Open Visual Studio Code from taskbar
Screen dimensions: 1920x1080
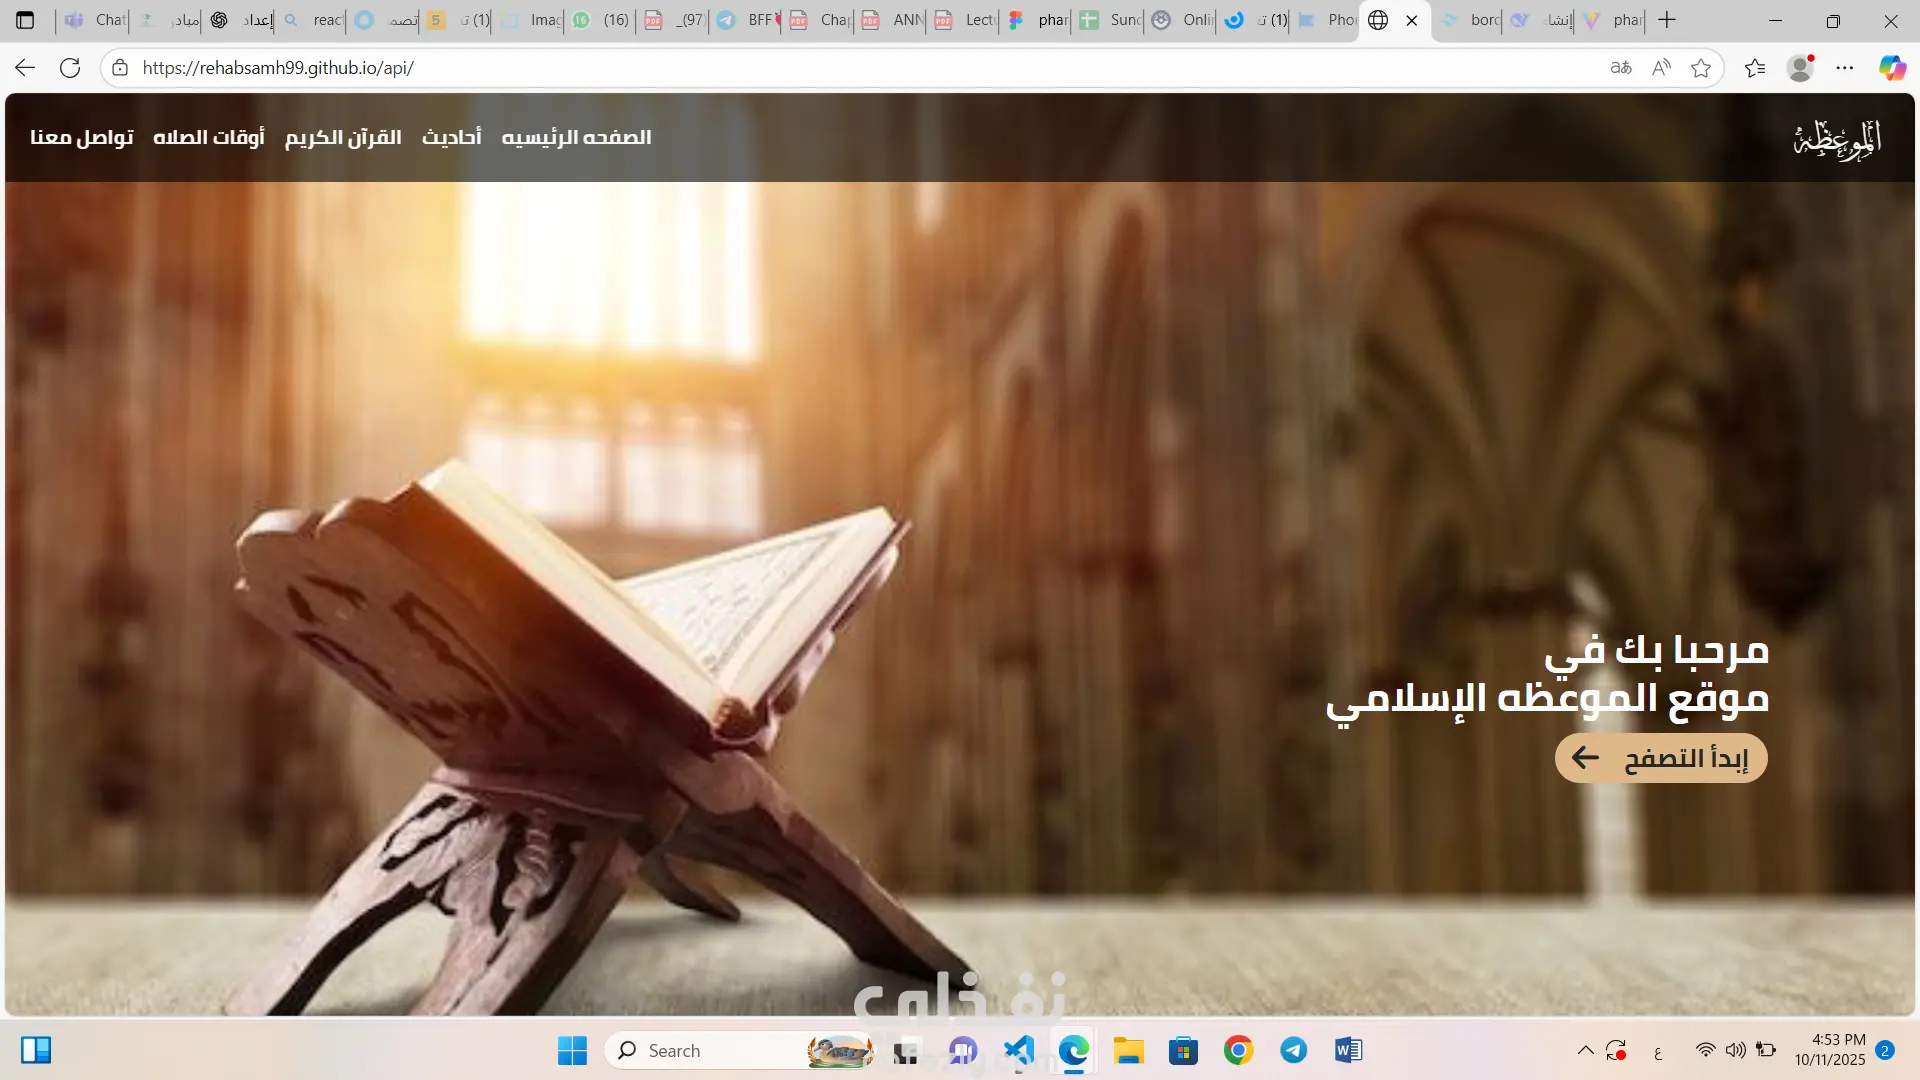coord(1018,1050)
